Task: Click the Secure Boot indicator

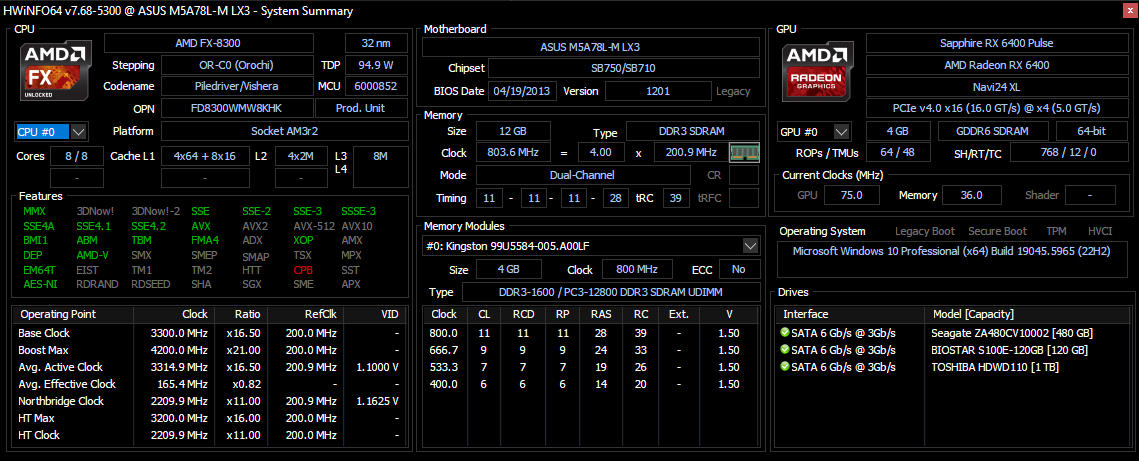Action: click(997, 232)
